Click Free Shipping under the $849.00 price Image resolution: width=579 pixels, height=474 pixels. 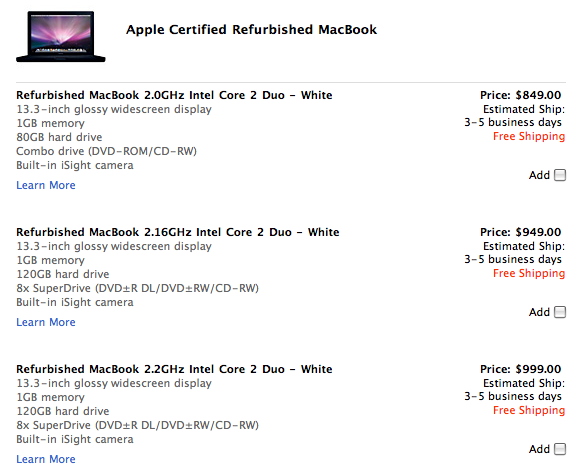pos(529,137)
